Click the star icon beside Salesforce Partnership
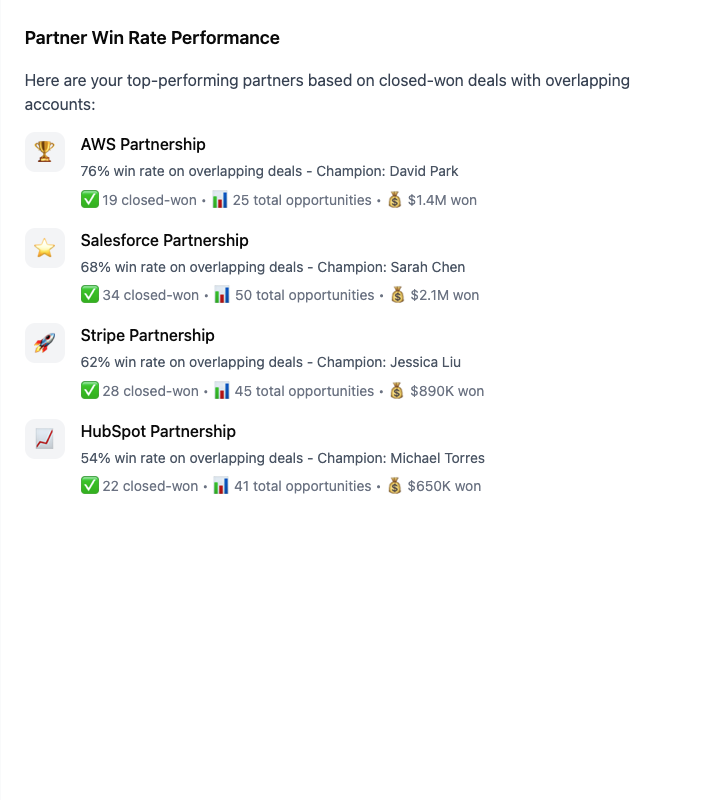This screenshot has width=706, height=800. [x=45, y=248]
